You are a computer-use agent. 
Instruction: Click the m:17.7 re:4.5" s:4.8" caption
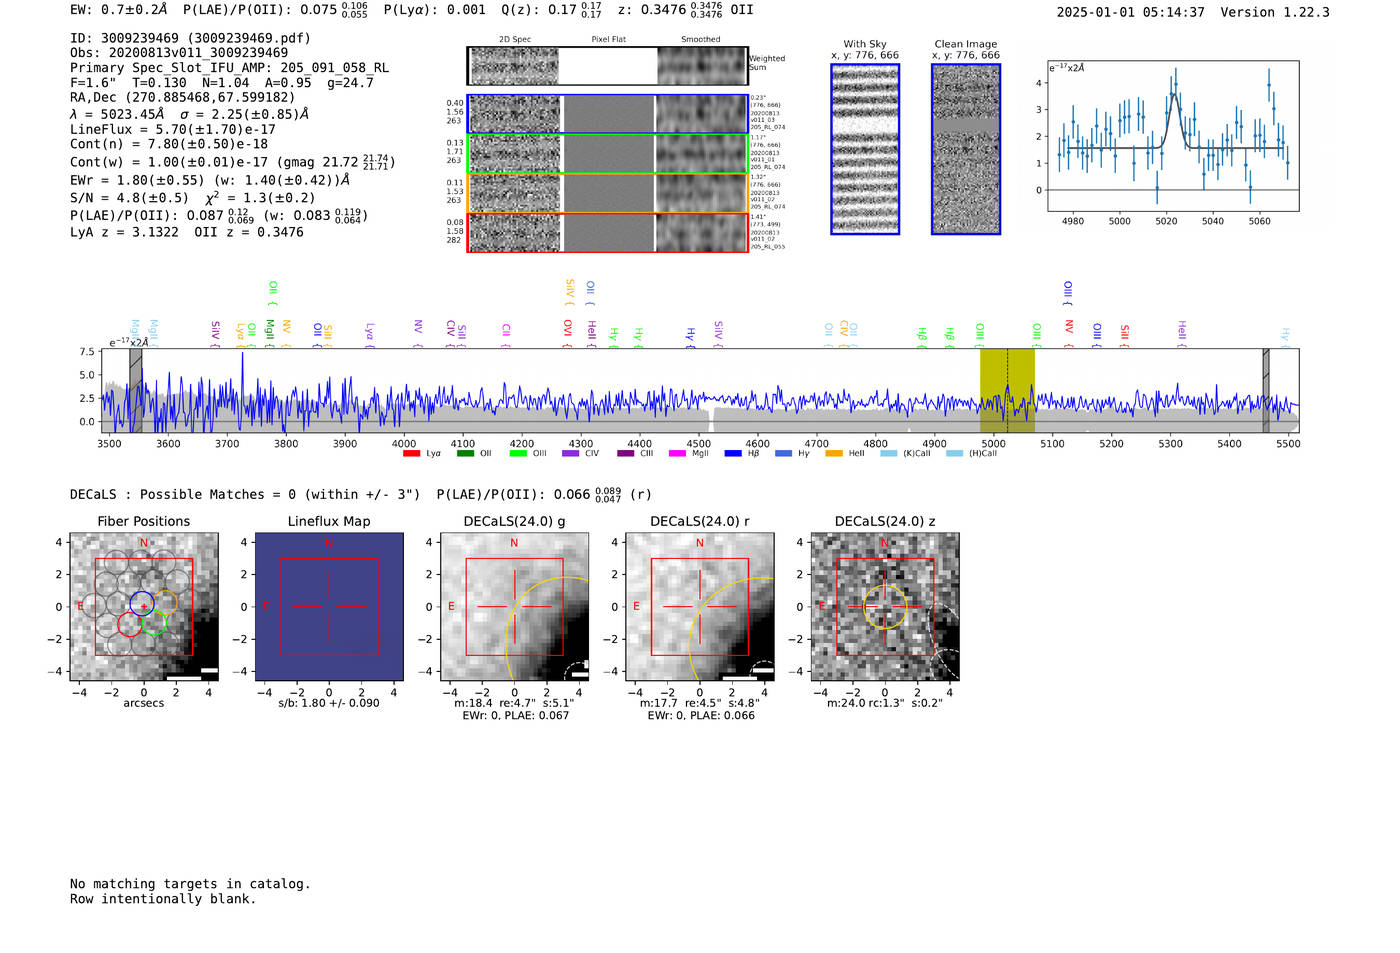[x=700, y=703]
